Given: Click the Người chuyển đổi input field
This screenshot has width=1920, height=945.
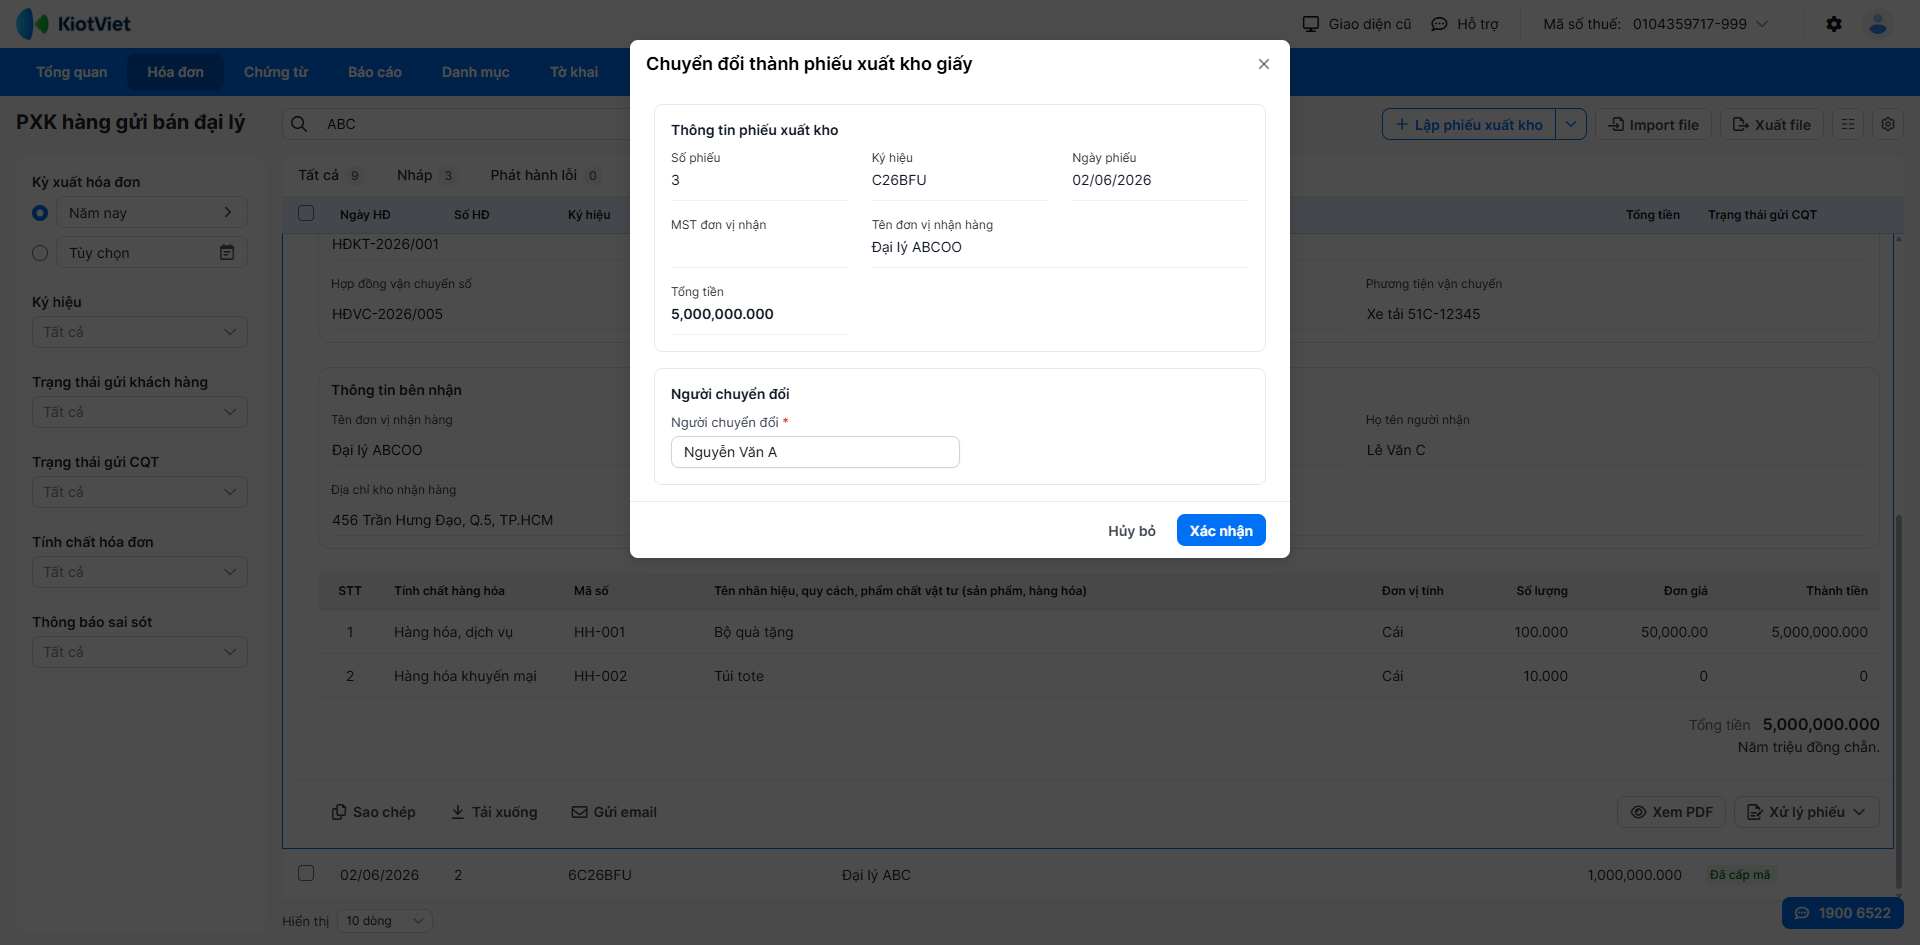Looking at the screenshot, I should (x=815, y=452).
